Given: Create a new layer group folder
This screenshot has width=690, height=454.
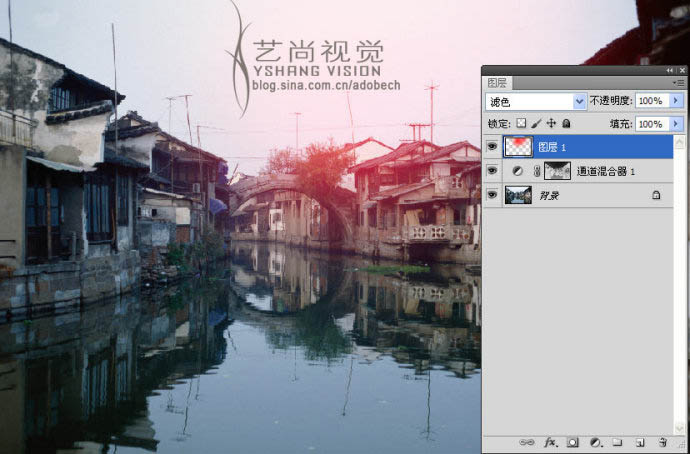Looking at the screenshot, I should click(617, 442).
